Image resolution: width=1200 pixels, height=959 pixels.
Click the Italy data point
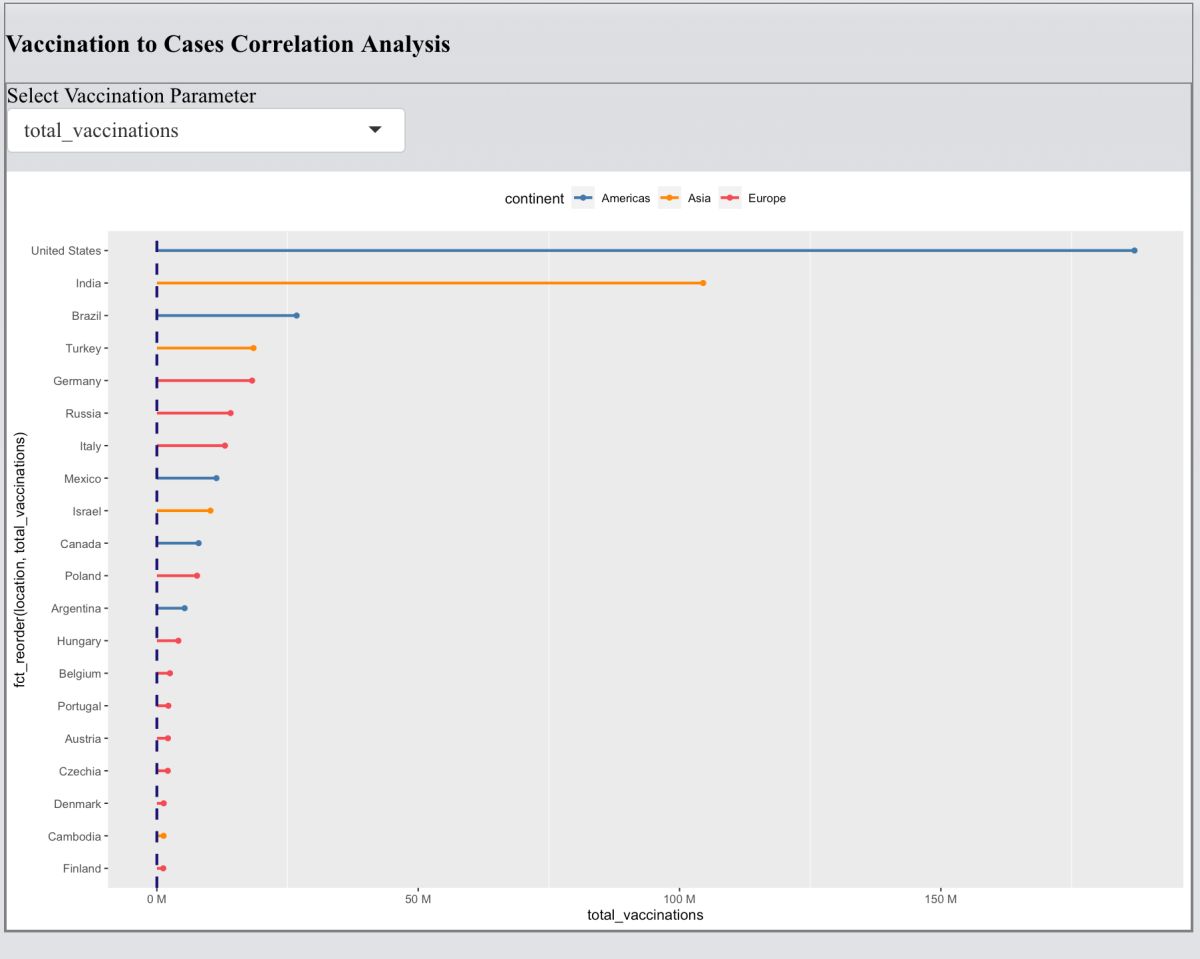(225, 446)
